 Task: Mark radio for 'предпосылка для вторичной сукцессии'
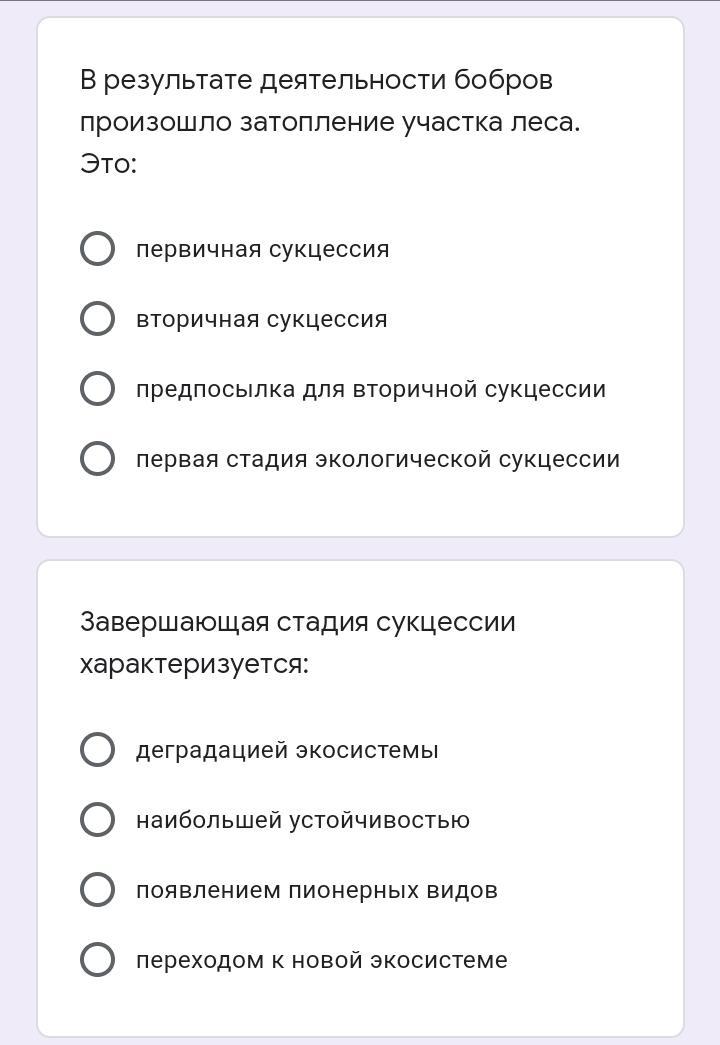[x=97, y=389]
